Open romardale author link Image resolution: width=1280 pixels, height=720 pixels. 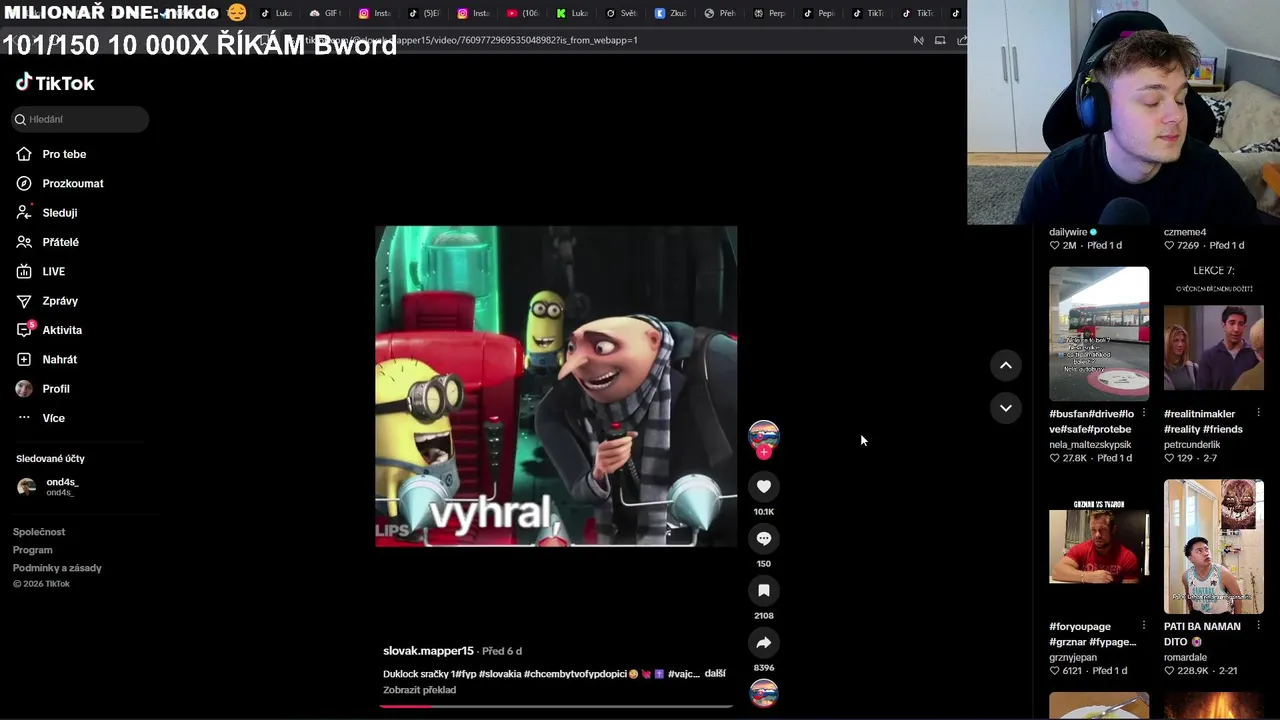(x=1187, y=658)
